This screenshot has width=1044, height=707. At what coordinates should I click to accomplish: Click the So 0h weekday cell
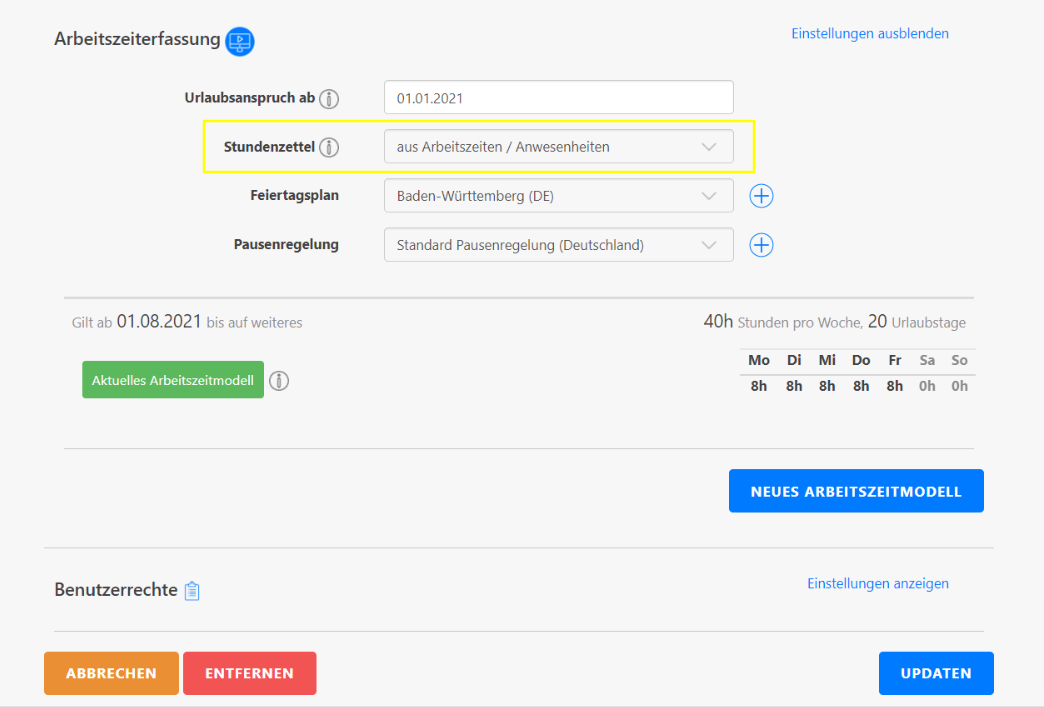point(959,386)
